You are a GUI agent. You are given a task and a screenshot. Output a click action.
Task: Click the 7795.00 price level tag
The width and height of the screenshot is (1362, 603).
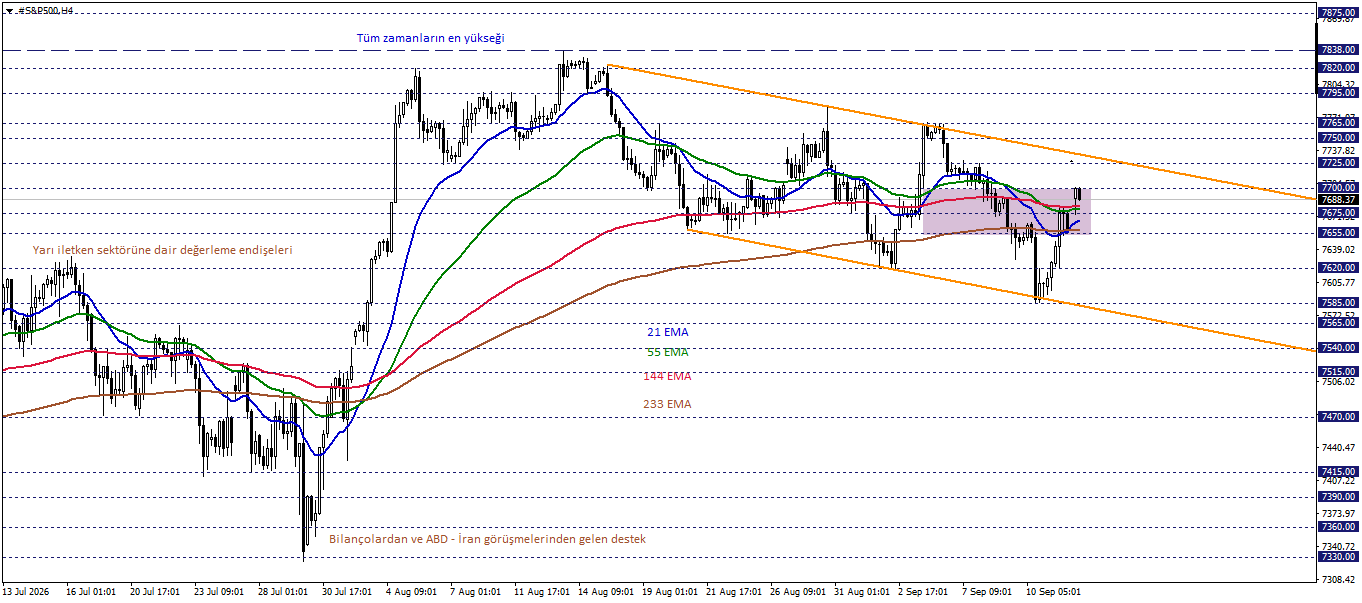1338,93
